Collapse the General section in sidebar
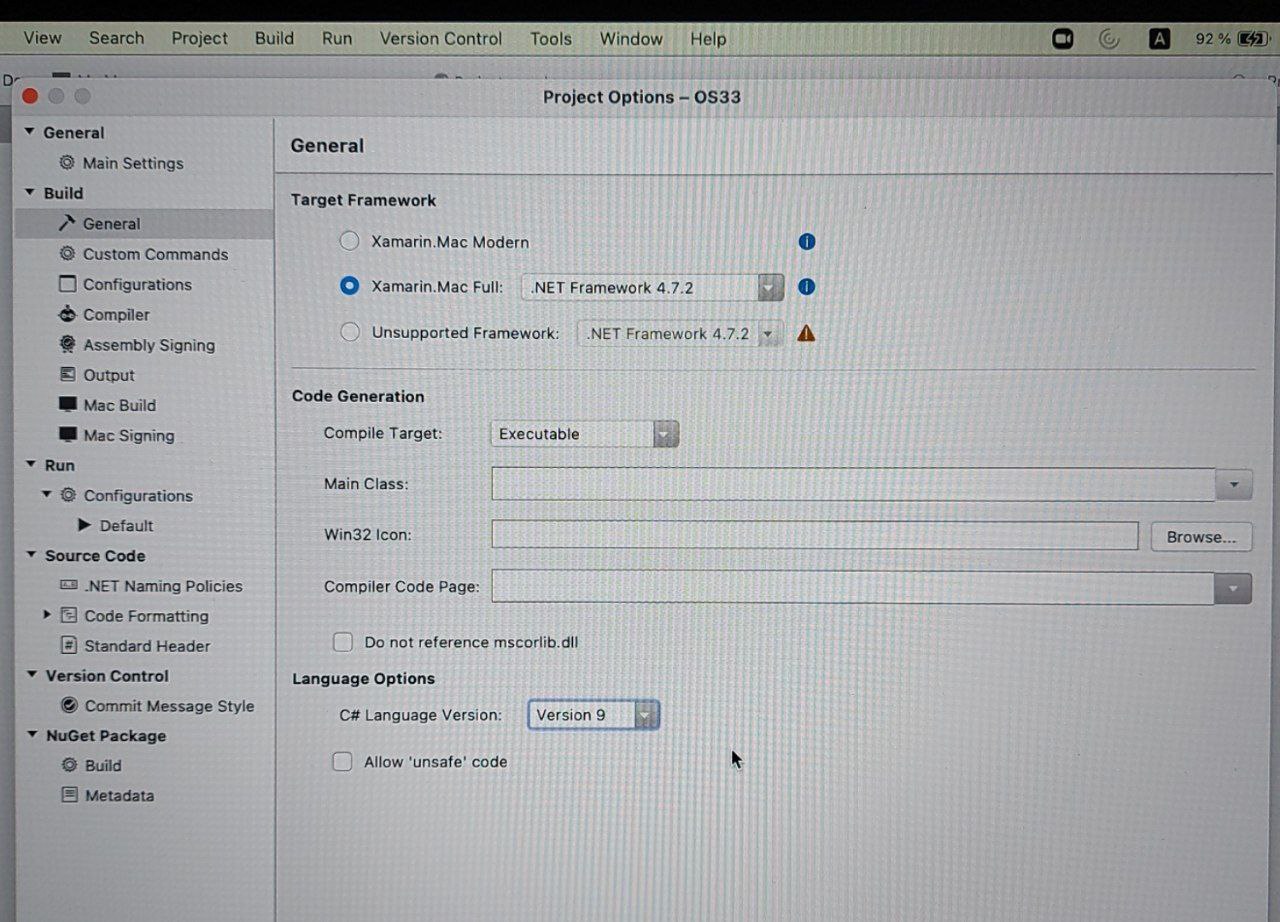 click(x=30, y=132)
